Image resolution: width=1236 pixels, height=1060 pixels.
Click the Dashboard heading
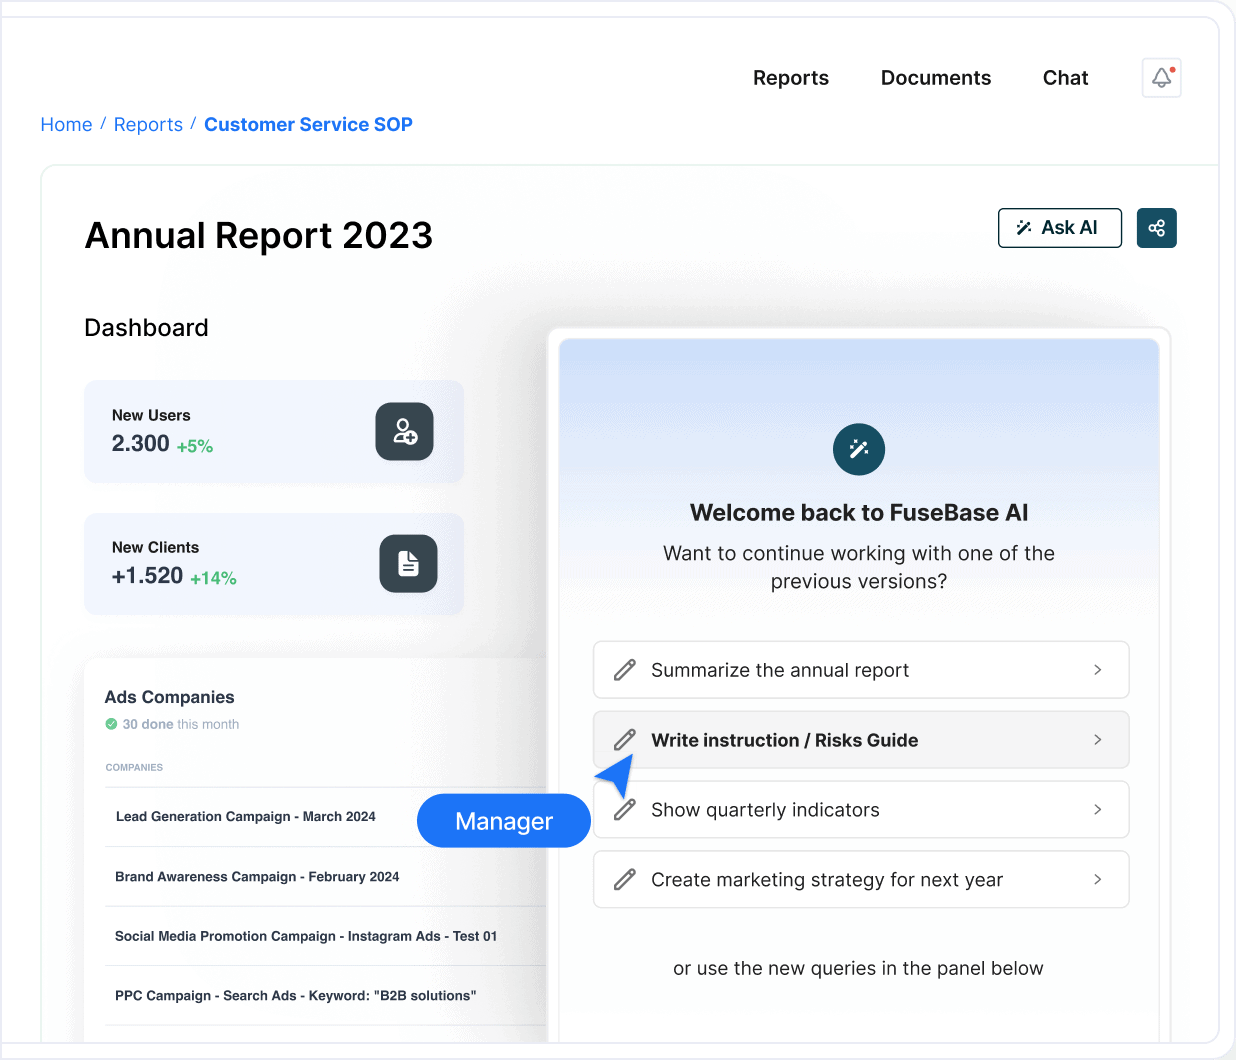147,328
